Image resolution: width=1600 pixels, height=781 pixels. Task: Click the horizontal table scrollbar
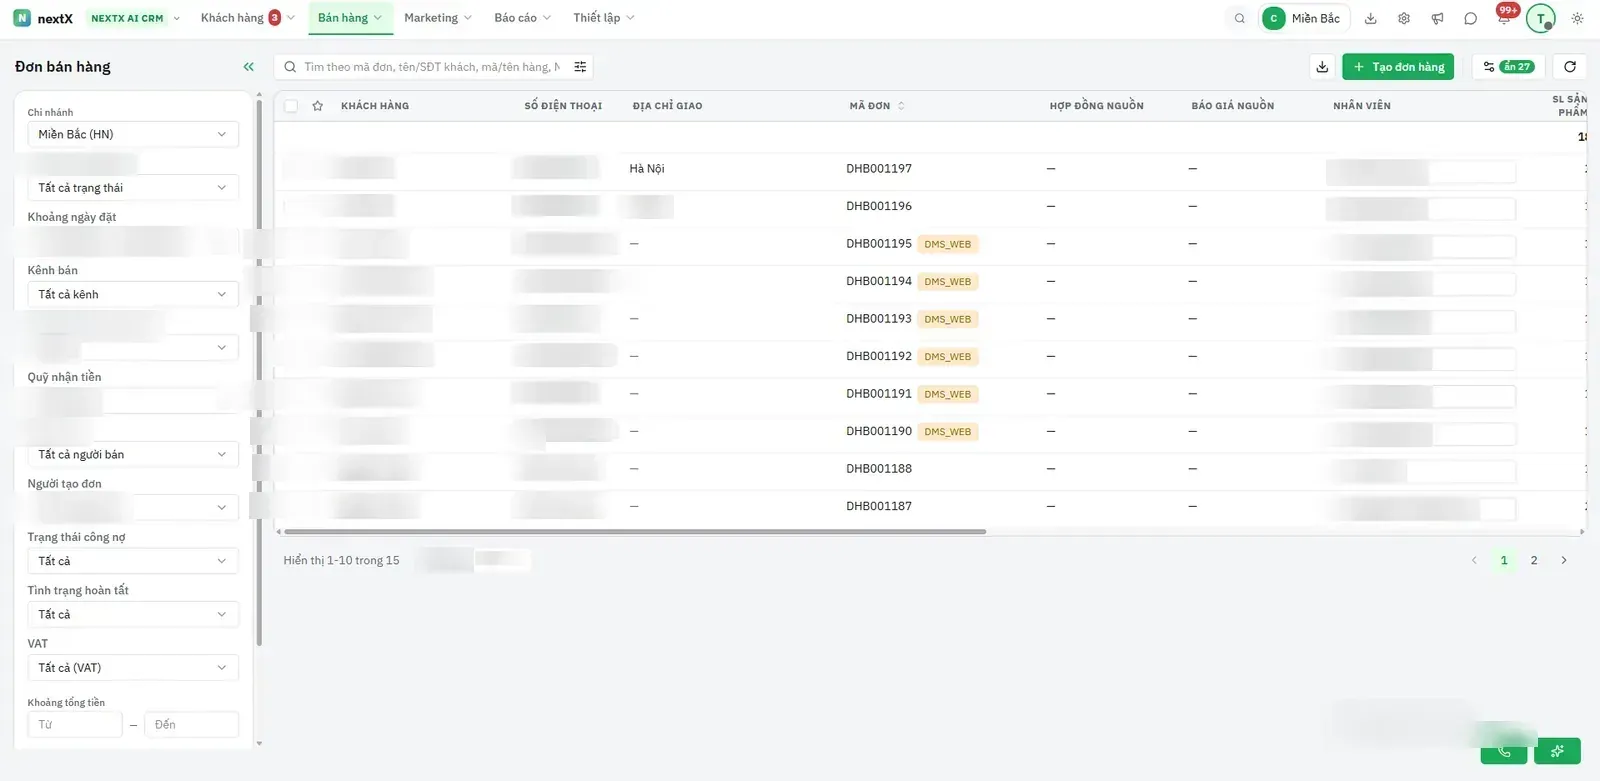[634, 532]
